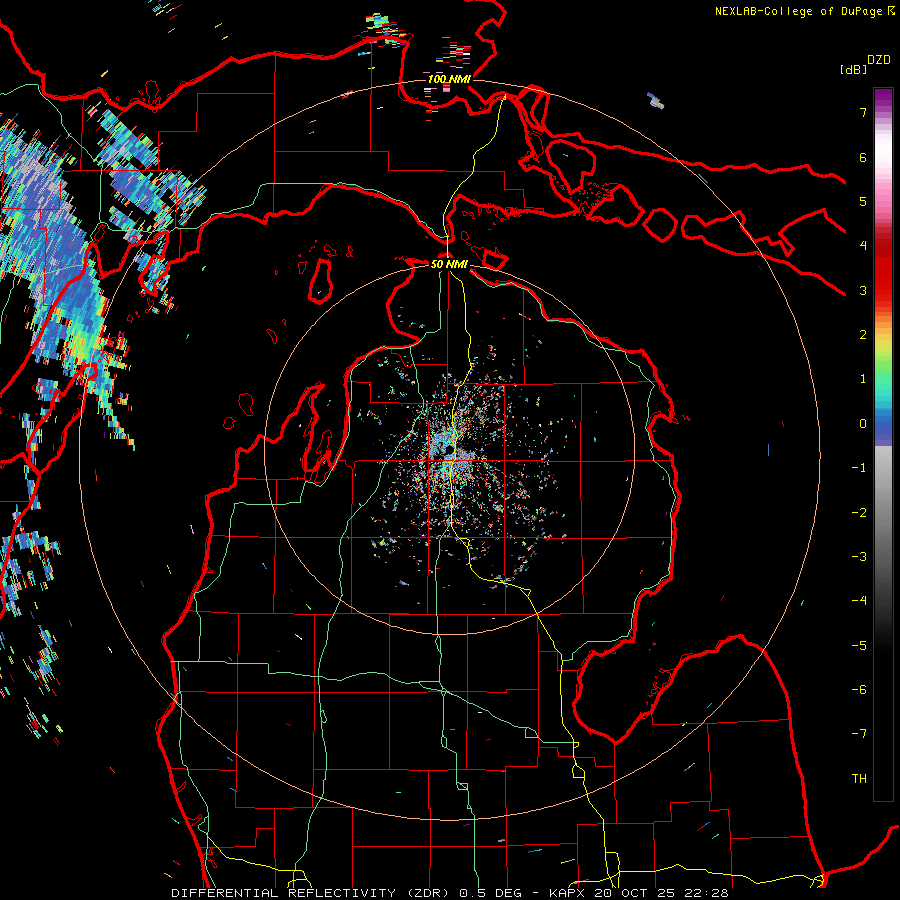Click the 3 value on the scale
900x900 pixels.
click(x=863, y=290)
